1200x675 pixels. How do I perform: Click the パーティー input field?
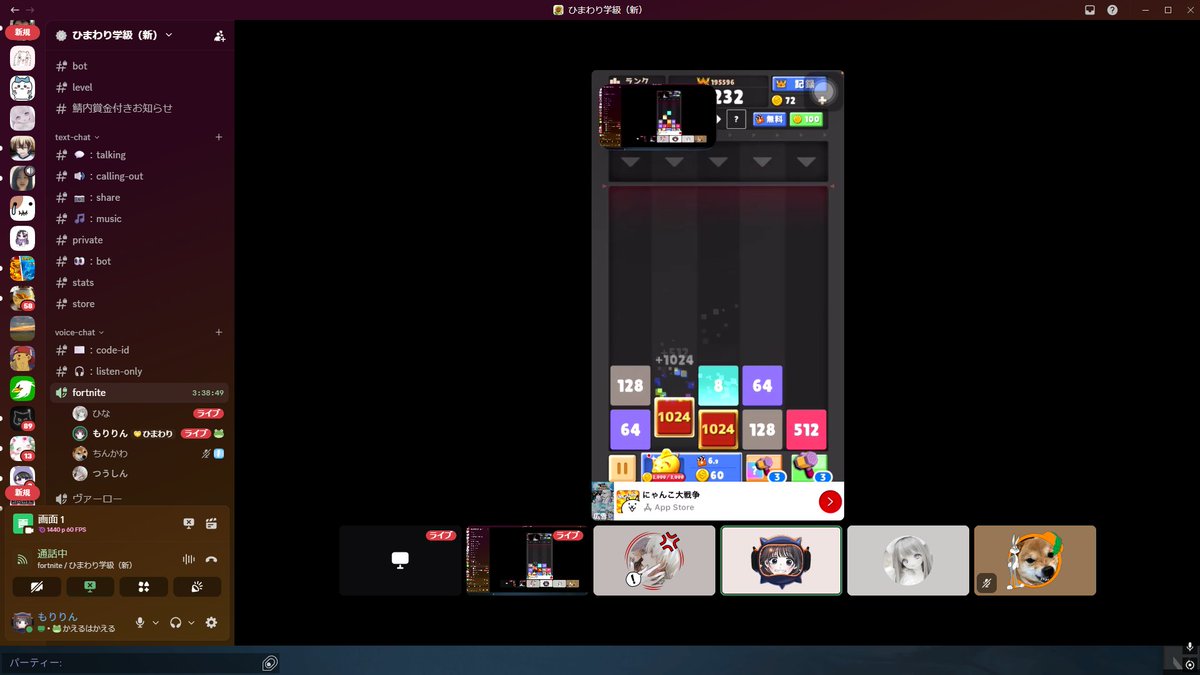pyautogui.click(x=130, y=663)
